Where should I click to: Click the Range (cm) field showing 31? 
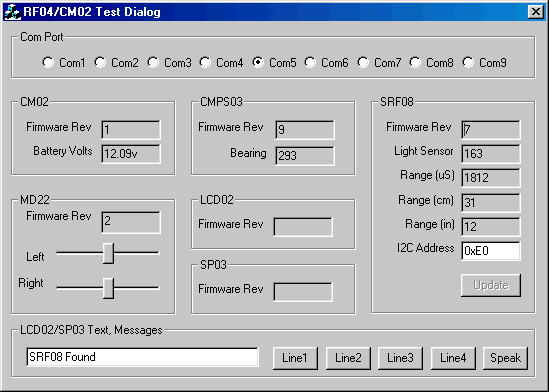(x=491, y=203)
